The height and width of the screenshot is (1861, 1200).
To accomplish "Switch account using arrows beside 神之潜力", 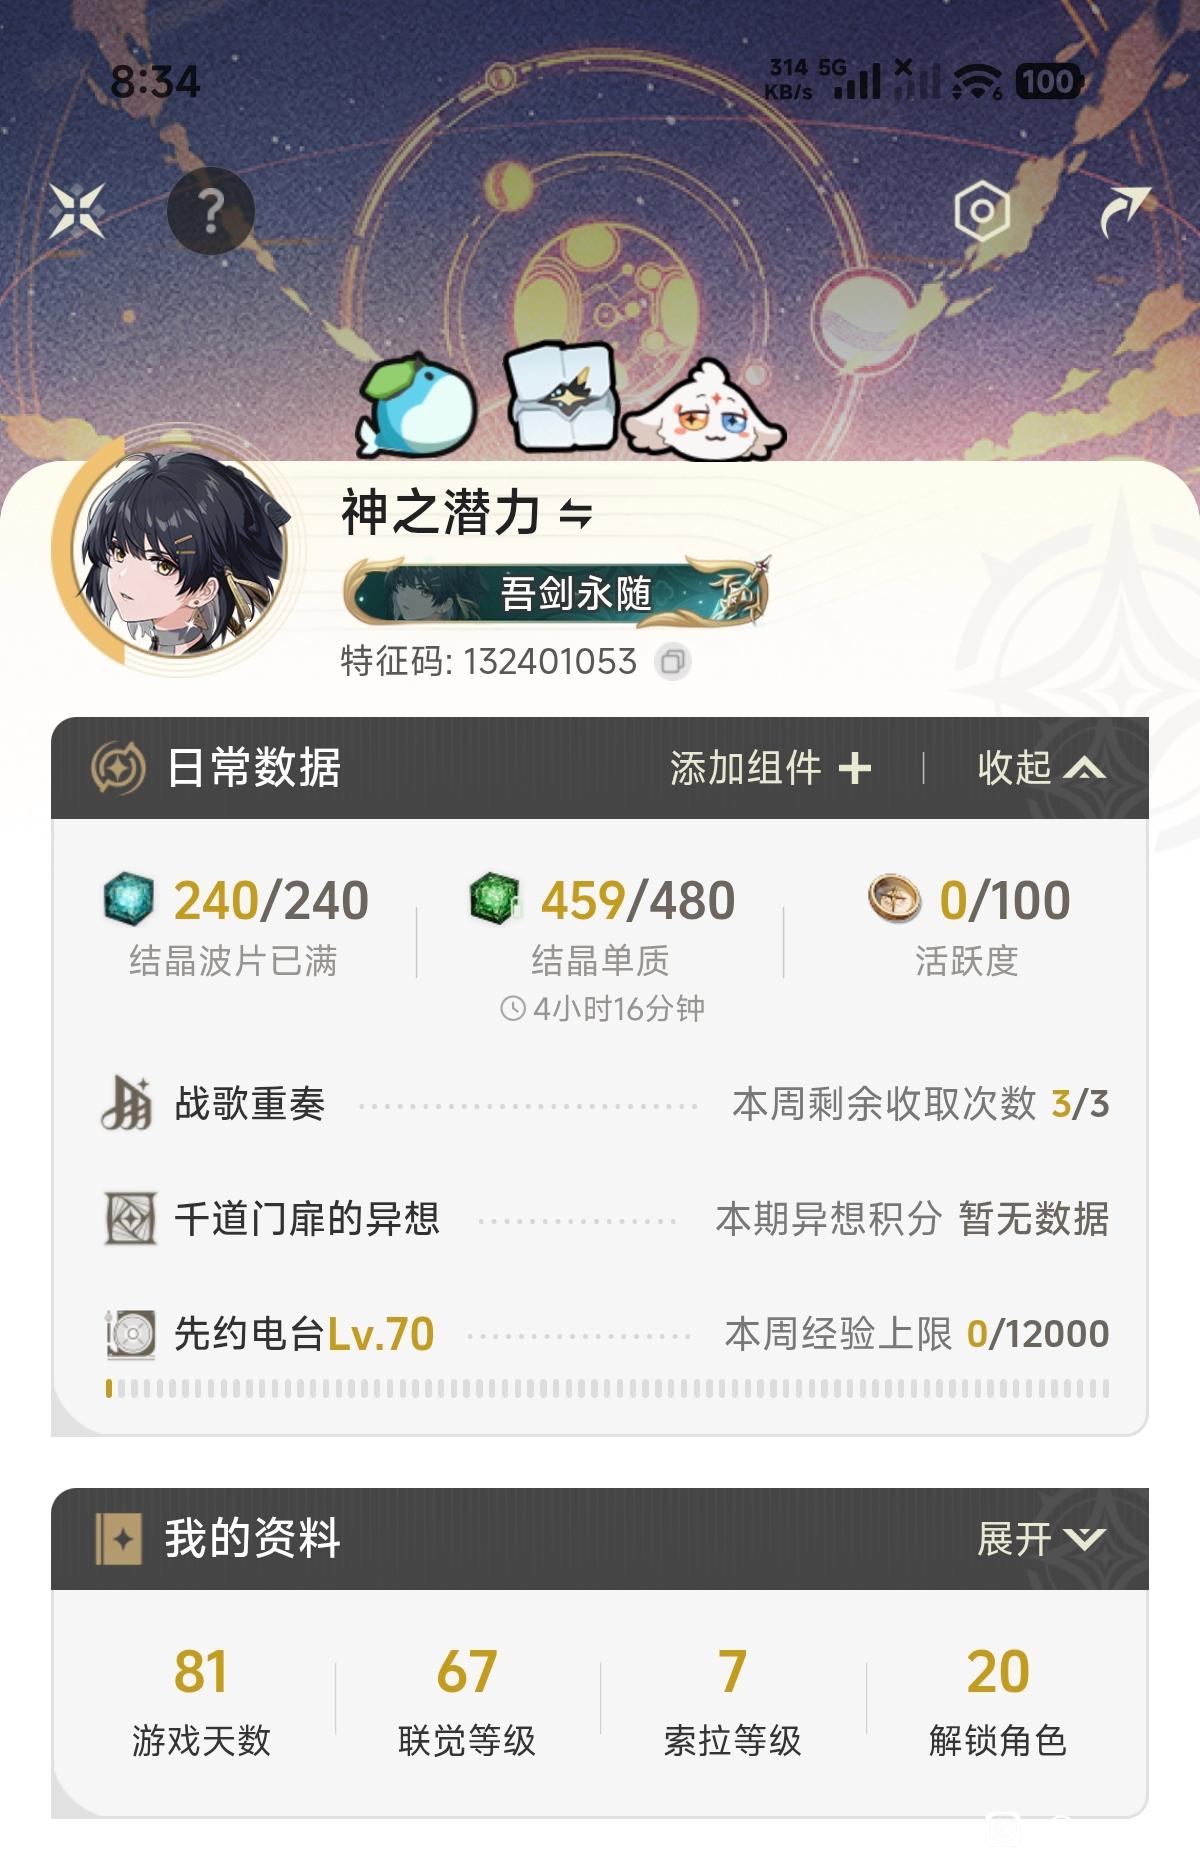I will [575, 514].
